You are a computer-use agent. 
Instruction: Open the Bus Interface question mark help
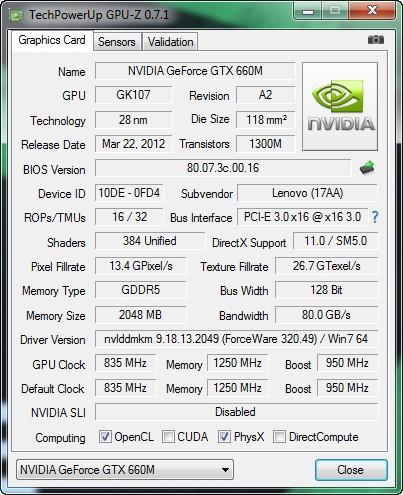coord(375,217)
